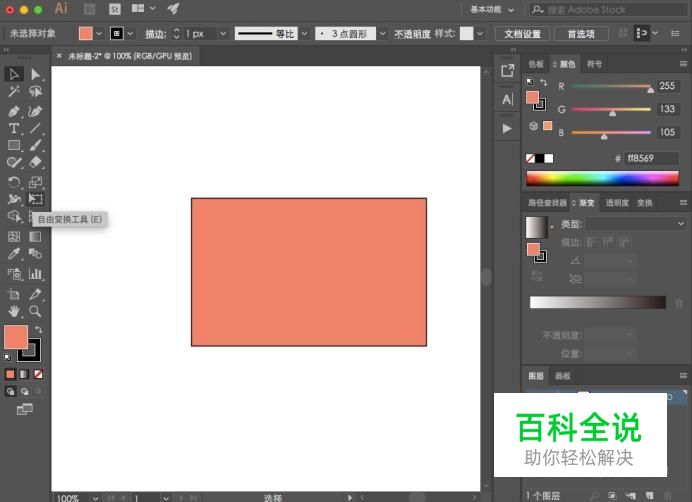
Task: Switch to the 色板 swatches tab
Action: tap(537, 64)
